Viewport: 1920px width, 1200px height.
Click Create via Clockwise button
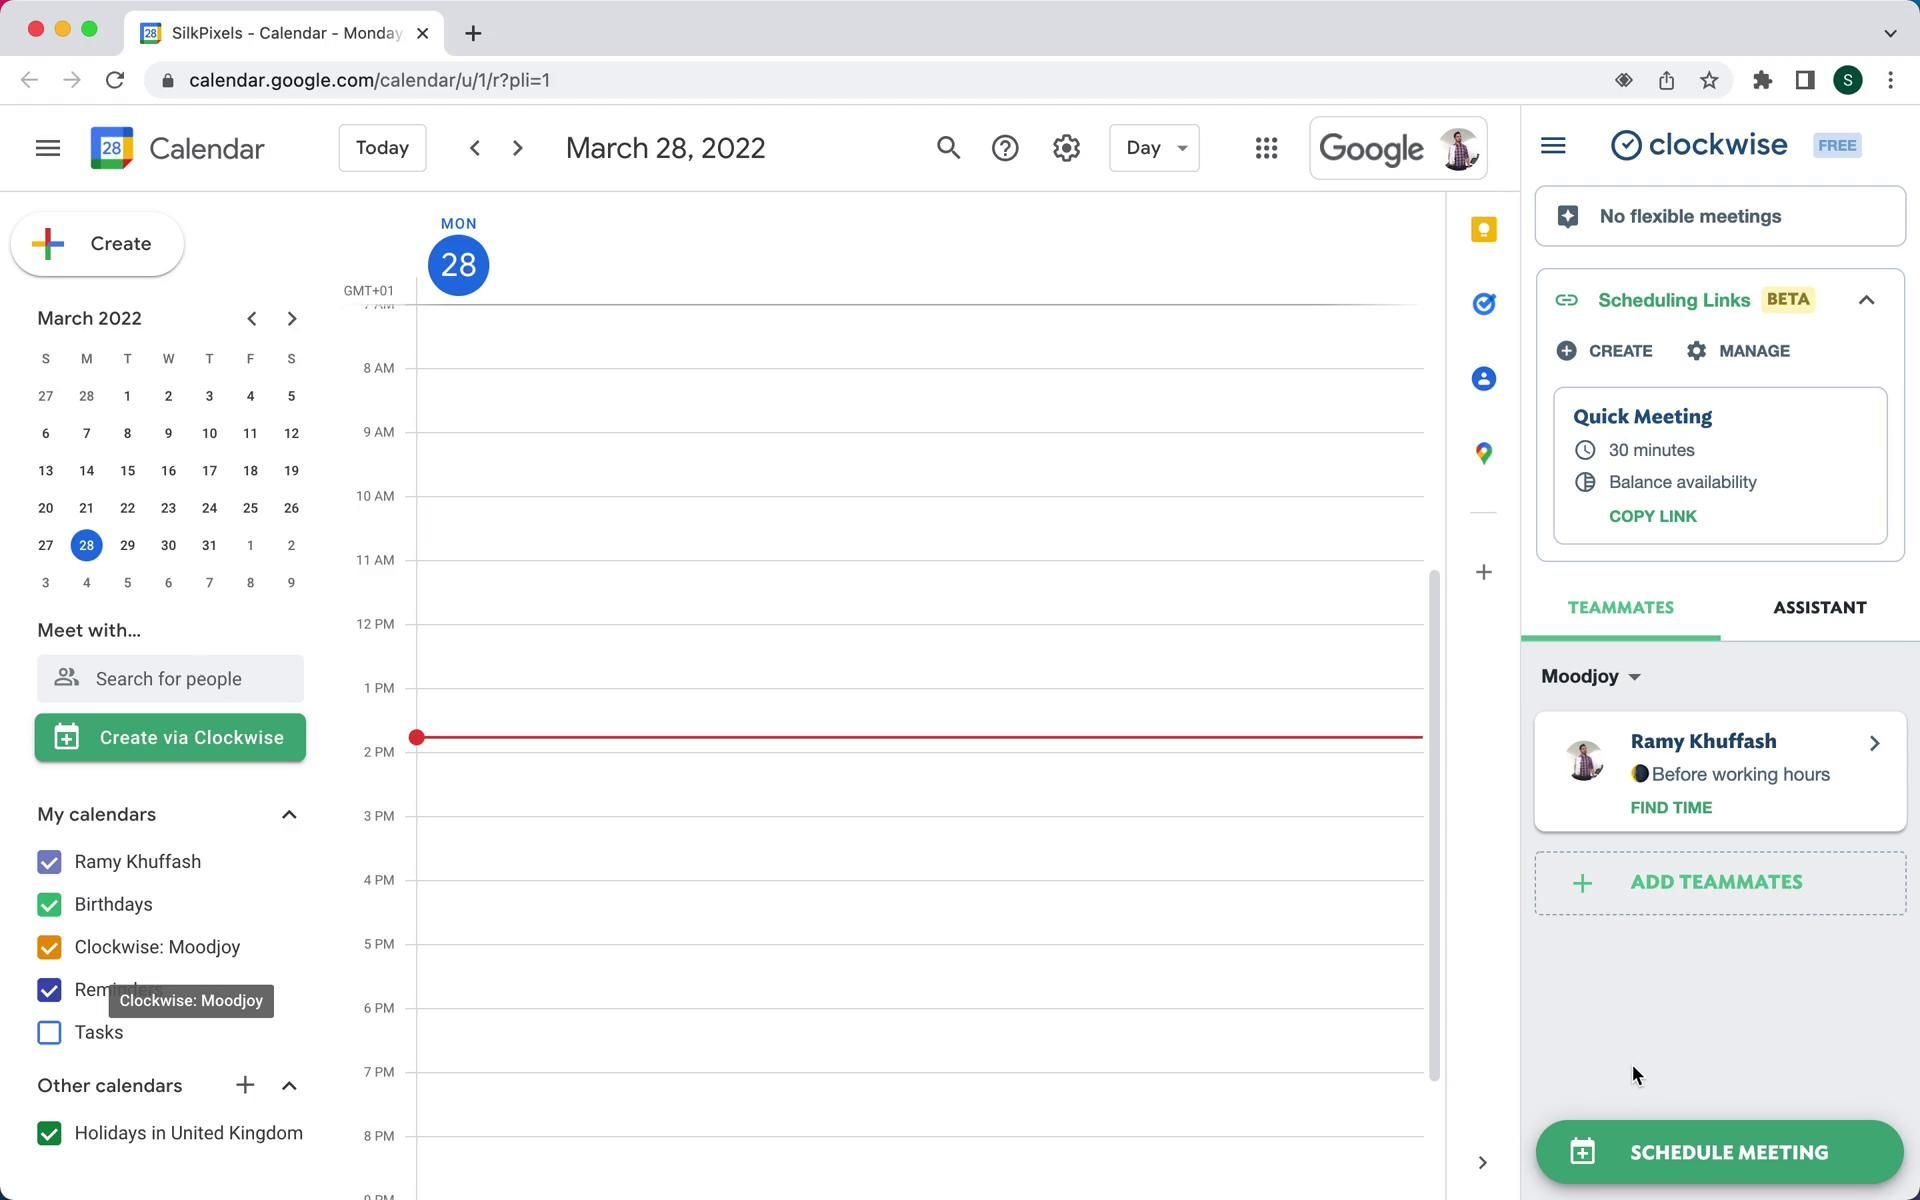(x=170, y=738)
